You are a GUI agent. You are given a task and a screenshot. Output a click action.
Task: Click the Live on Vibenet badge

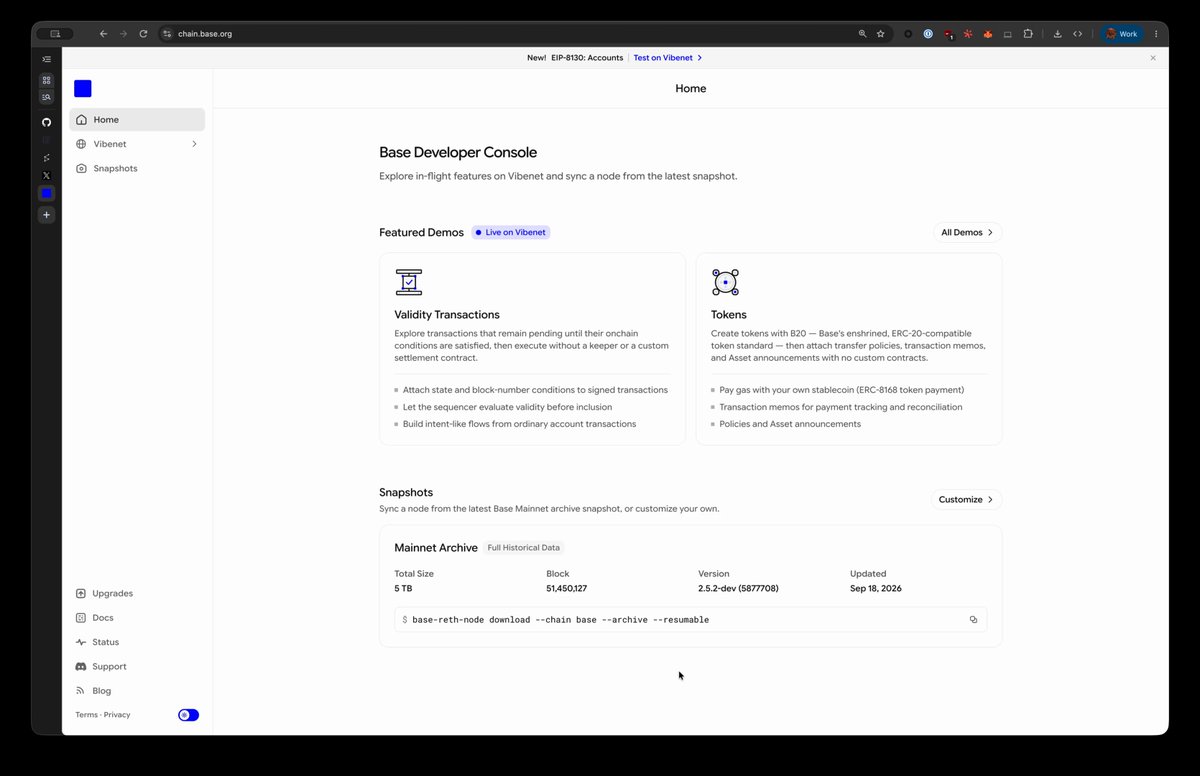[x=511, y=233]
